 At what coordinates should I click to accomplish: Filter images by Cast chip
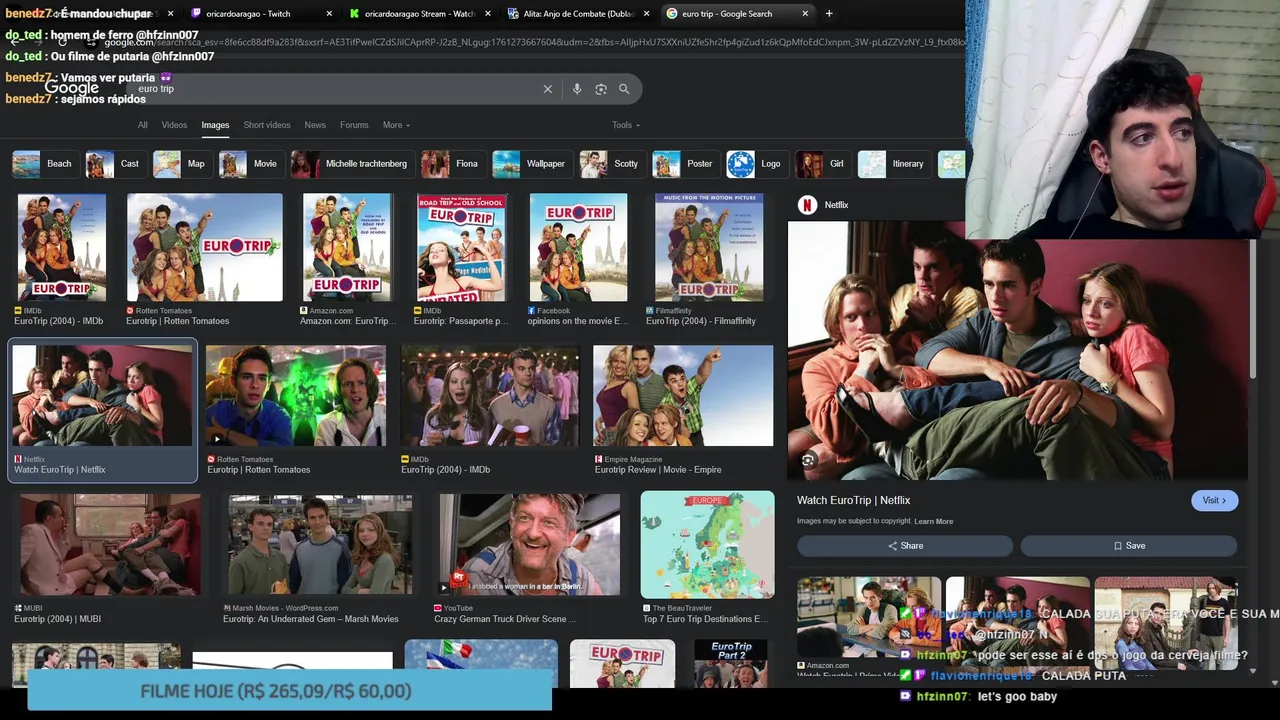tap(114, 164)
